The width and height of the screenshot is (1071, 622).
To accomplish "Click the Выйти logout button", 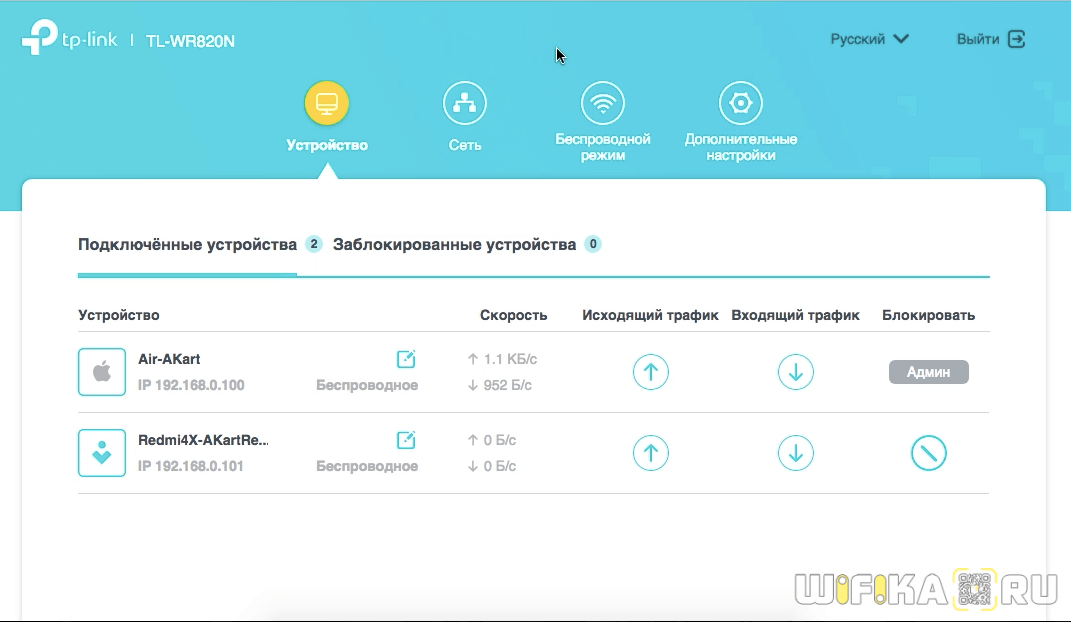I will tap(990, 39).
